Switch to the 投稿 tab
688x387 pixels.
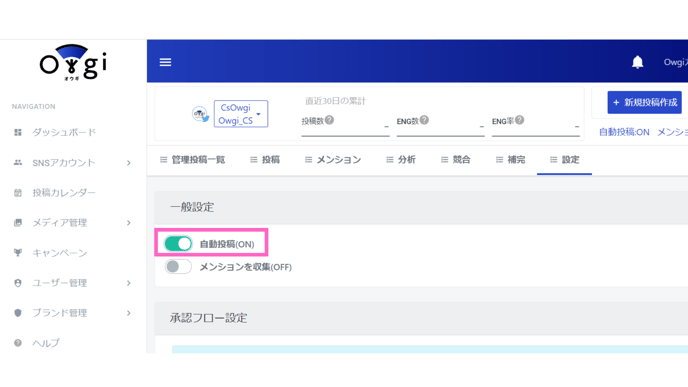pos(265,160)
